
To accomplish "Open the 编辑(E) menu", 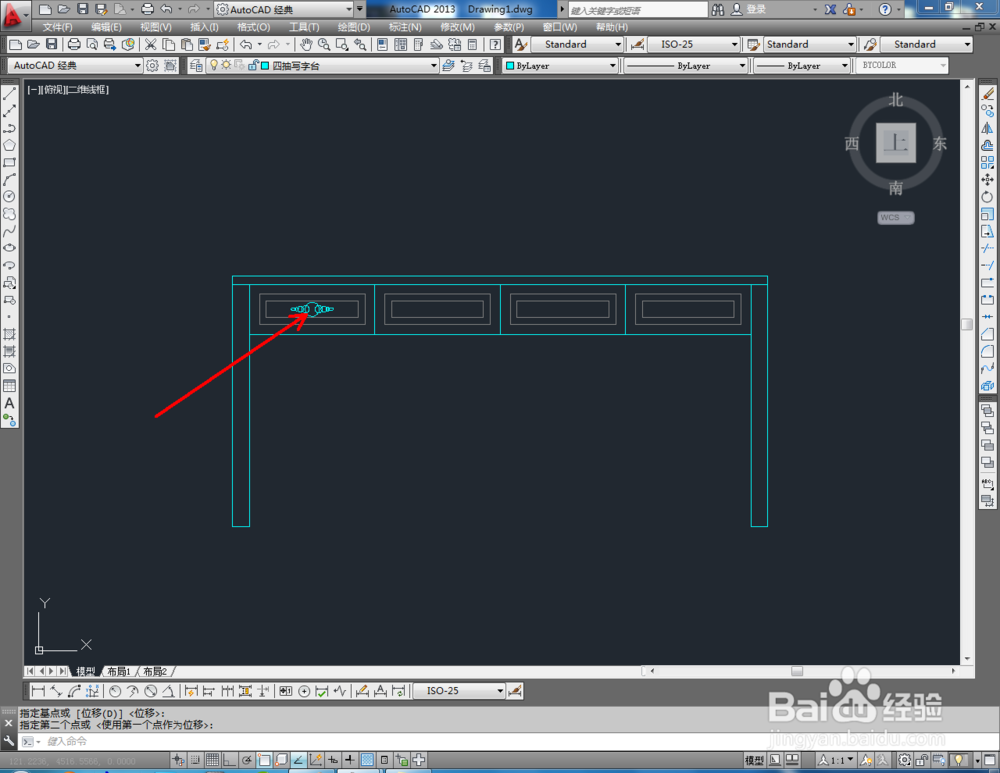I will 106,27.
